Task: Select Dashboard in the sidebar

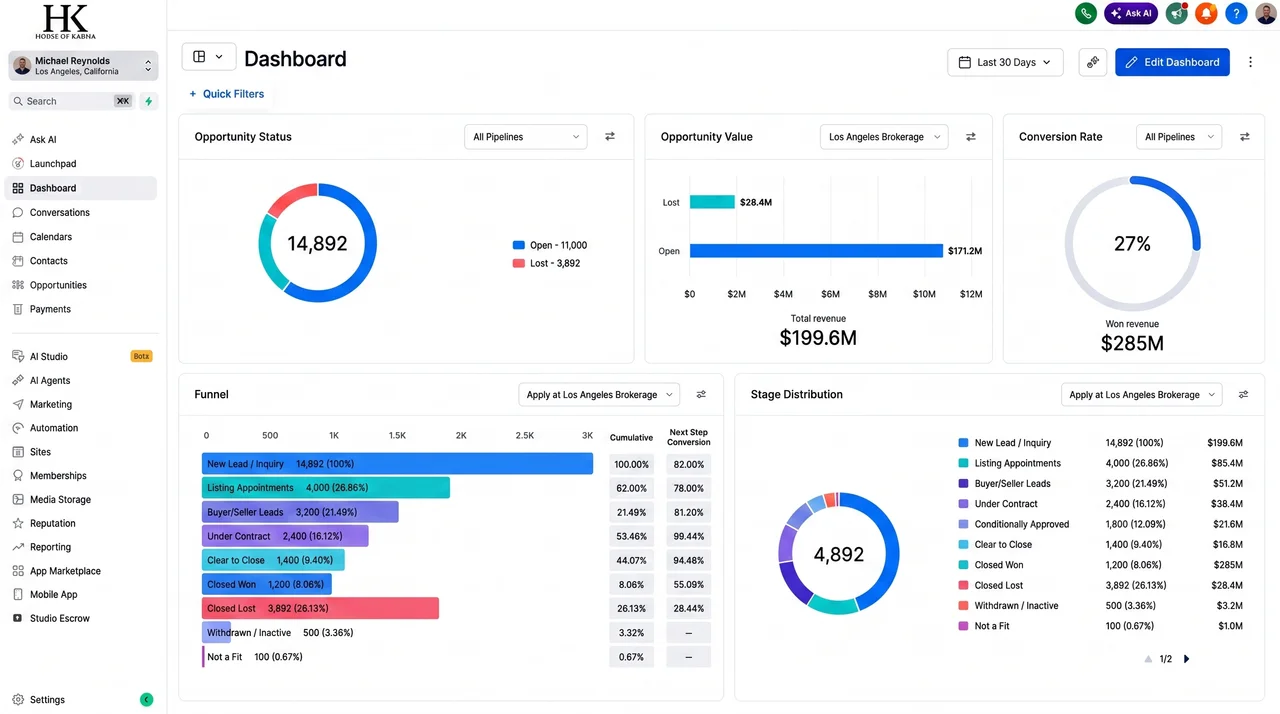Action: [81, 188]
